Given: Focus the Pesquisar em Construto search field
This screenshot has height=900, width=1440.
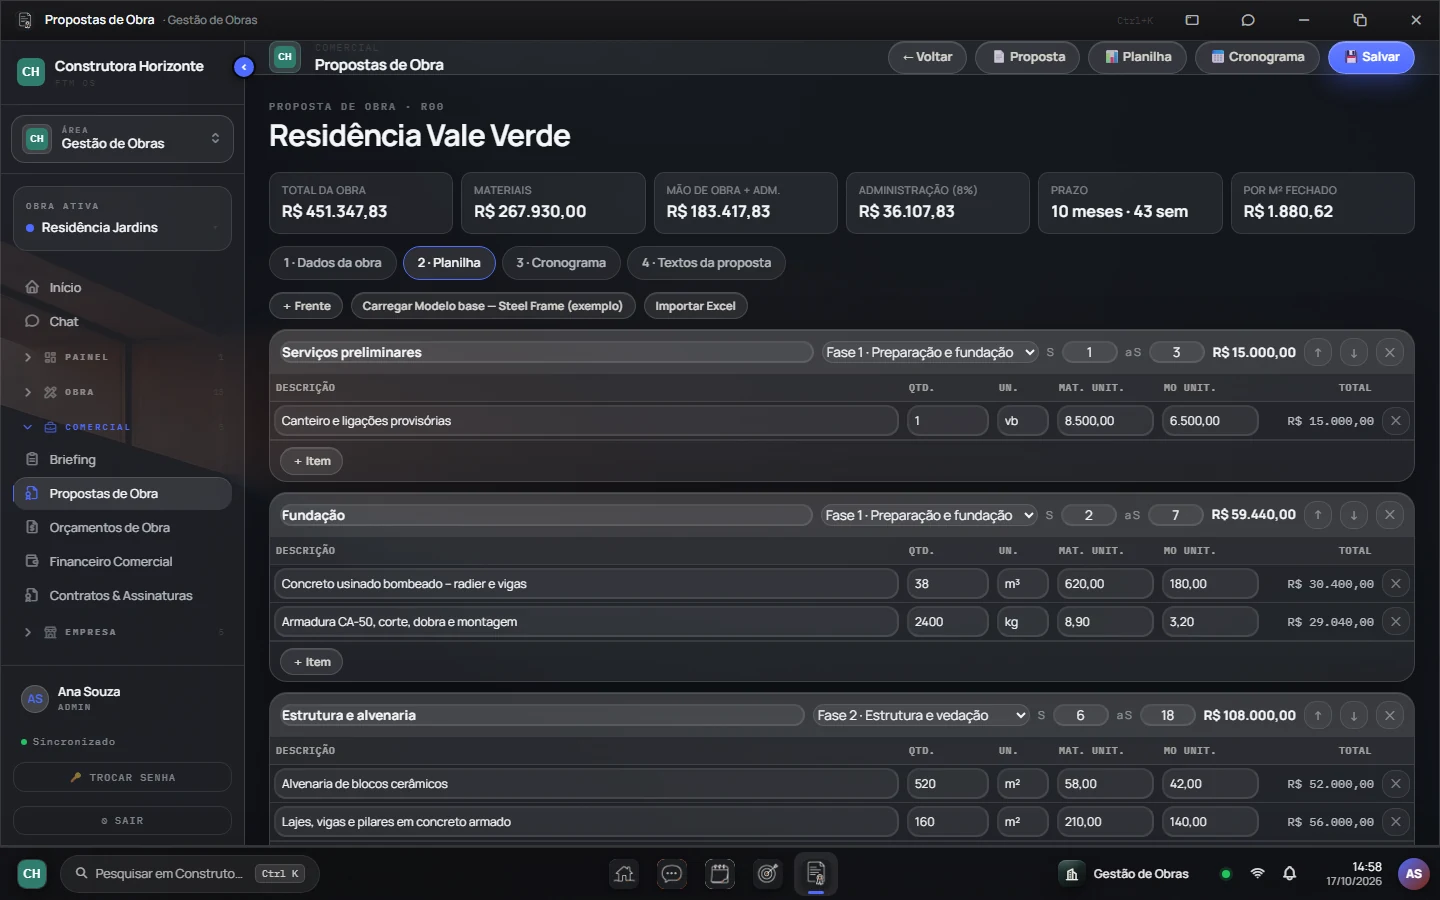Looking at the screenshot, I should point(189,874).
